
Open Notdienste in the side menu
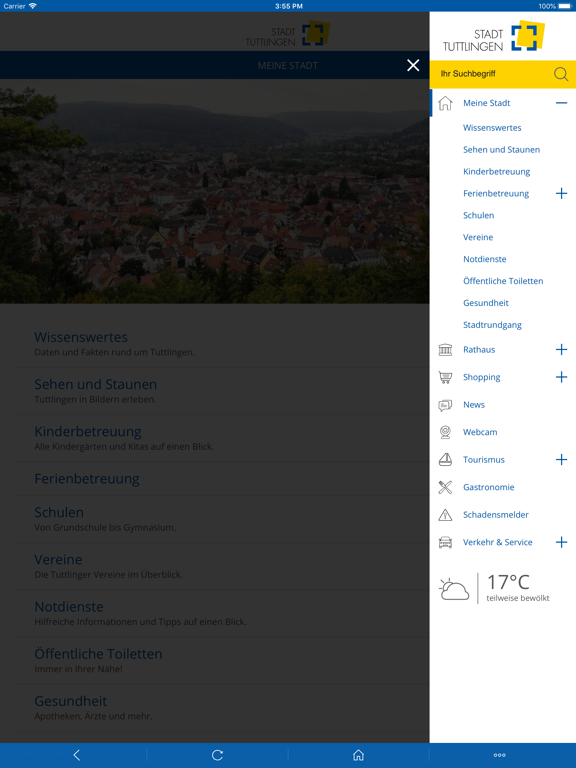tap(484, 259)
